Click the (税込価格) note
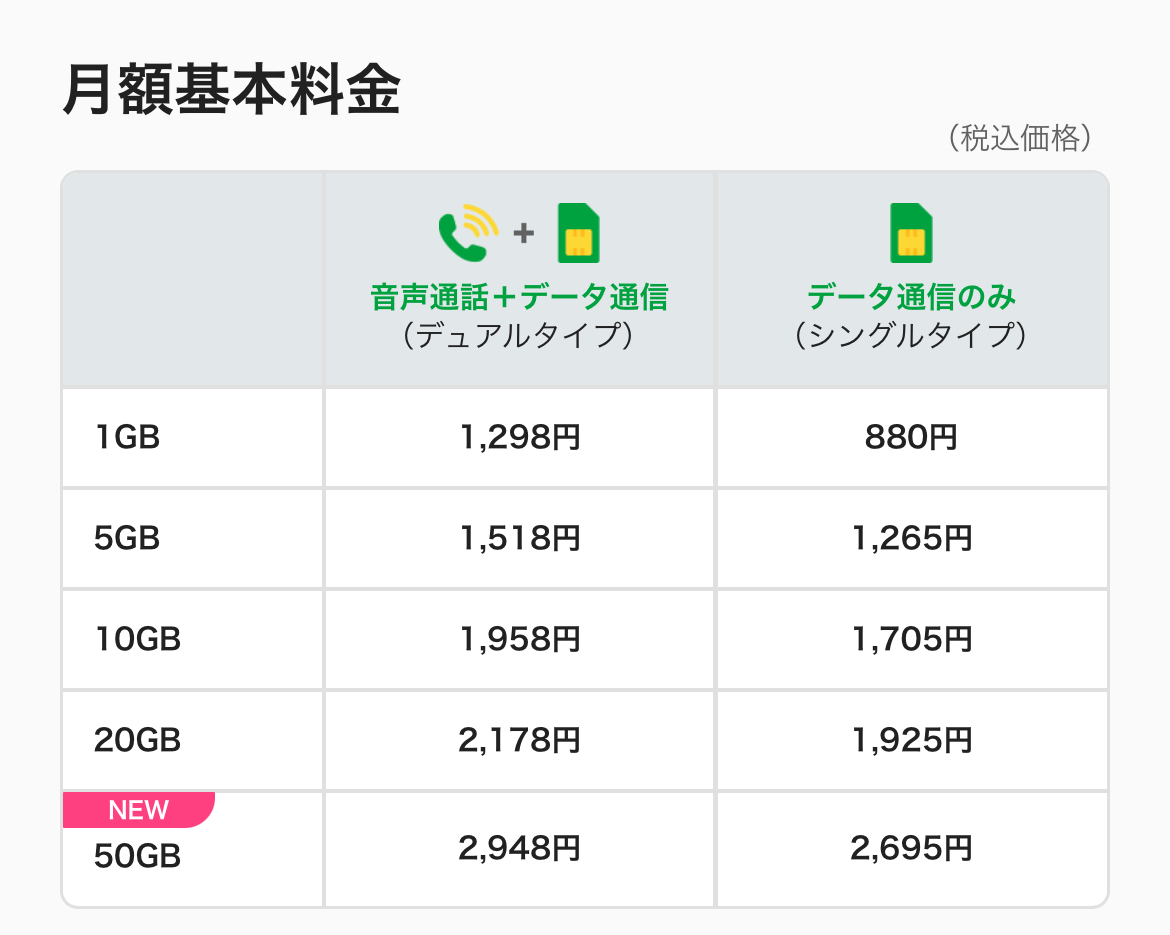The height and width of the screenshot is (935, 1170). coord(1018,138)
